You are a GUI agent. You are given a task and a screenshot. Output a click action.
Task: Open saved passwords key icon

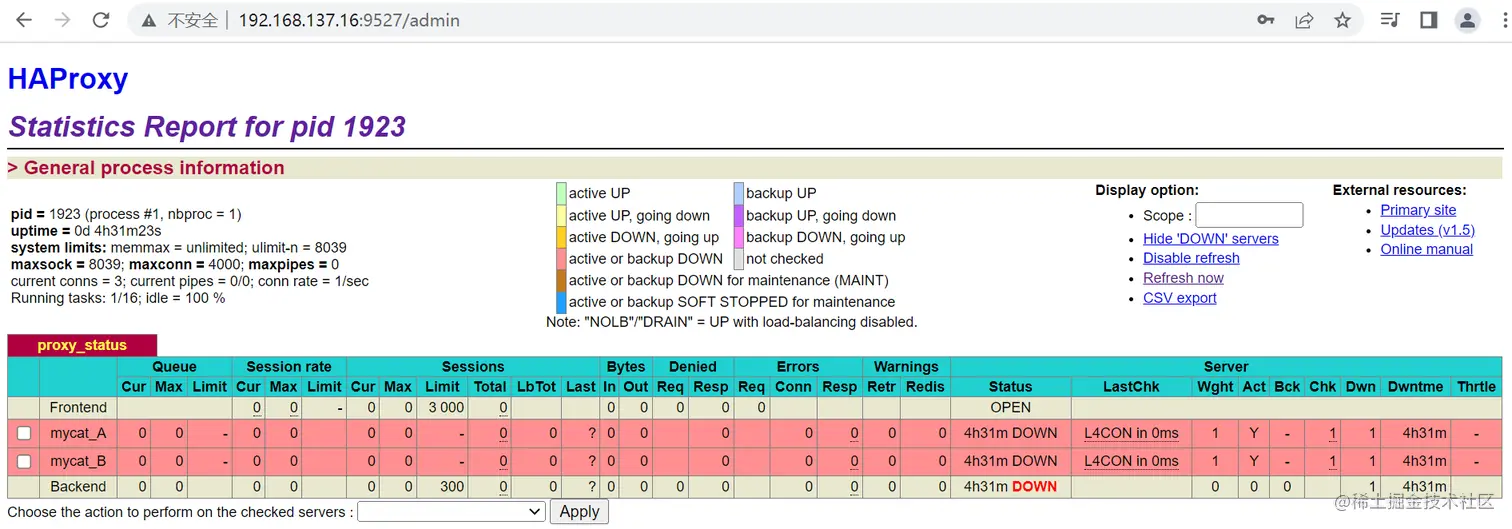[1266, 20]
